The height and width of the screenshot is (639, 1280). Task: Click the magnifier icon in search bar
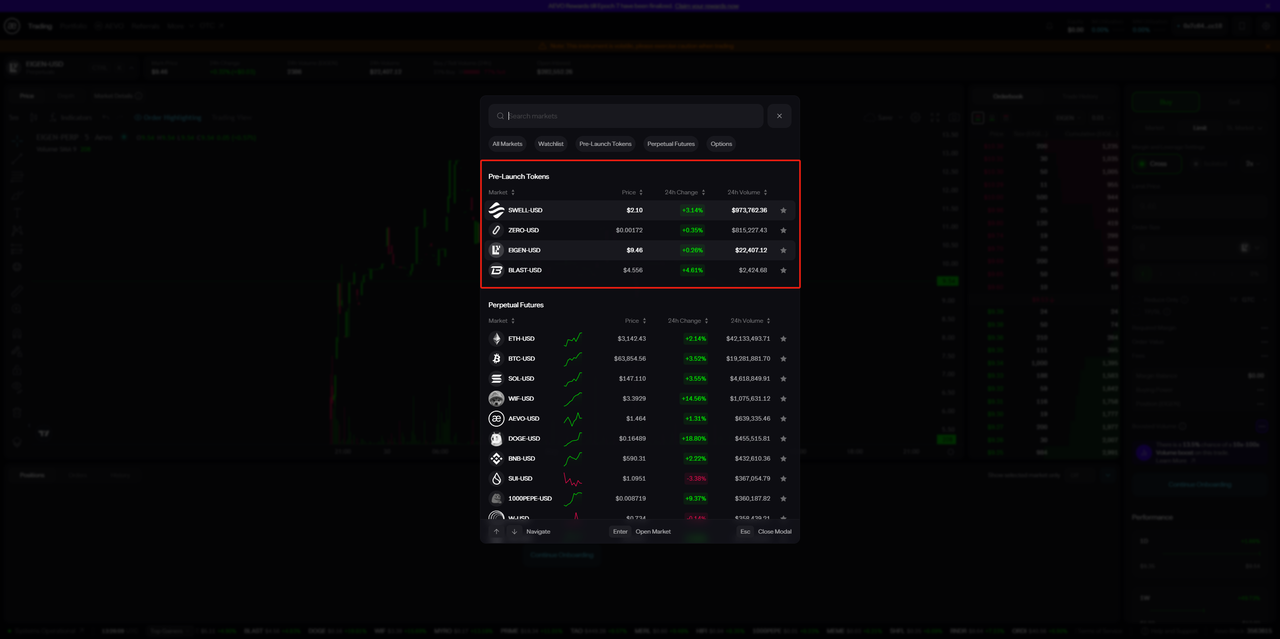click(500, 116)
